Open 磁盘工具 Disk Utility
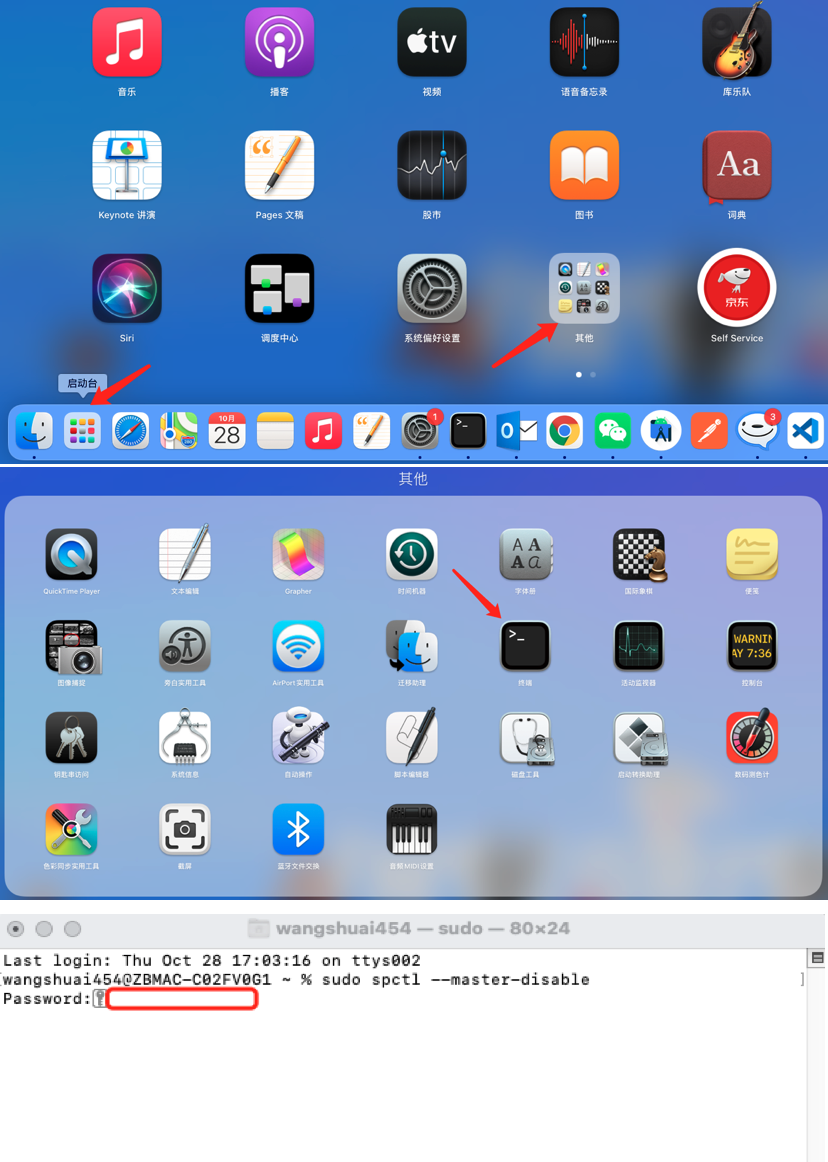Image resolution: width=828 pixels, height=1162 pixels. (525, 738)
